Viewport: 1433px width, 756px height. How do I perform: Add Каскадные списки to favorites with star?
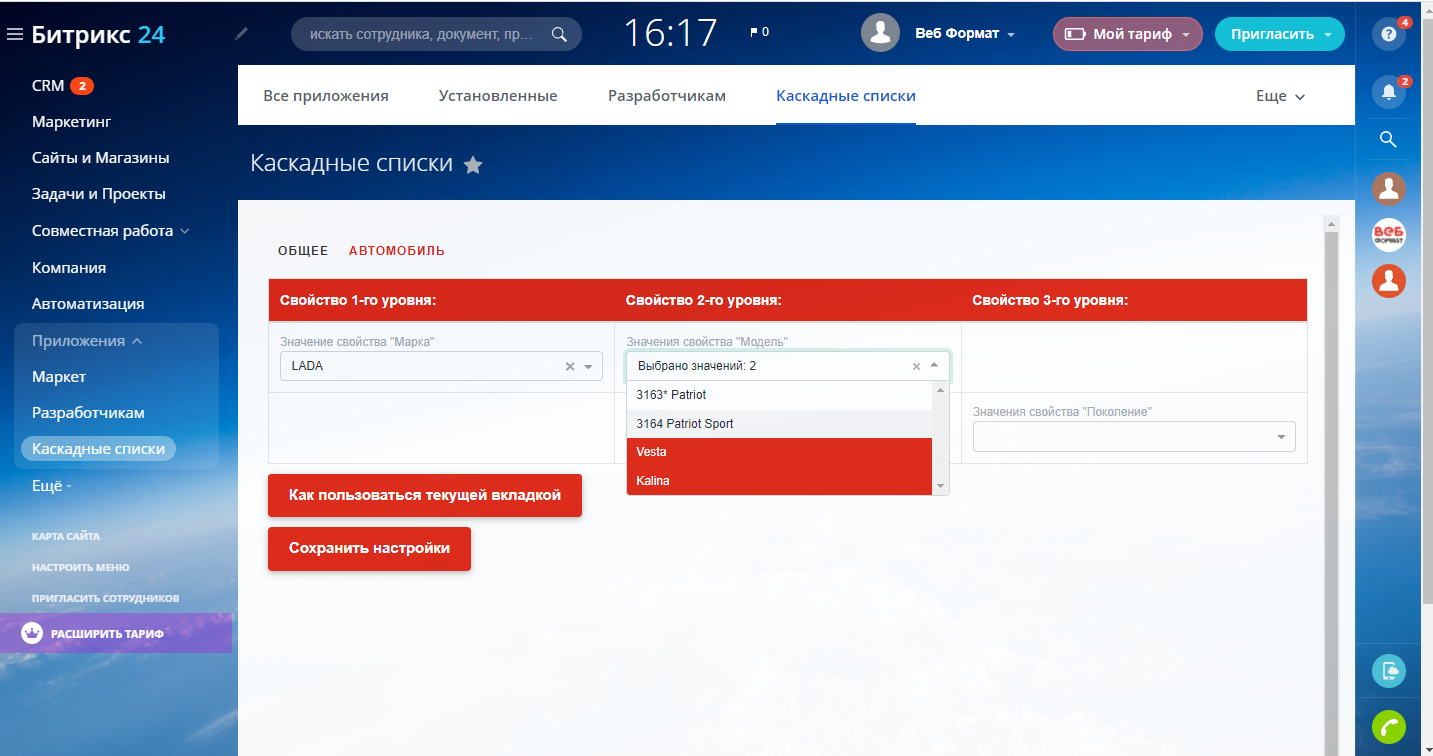473,165
